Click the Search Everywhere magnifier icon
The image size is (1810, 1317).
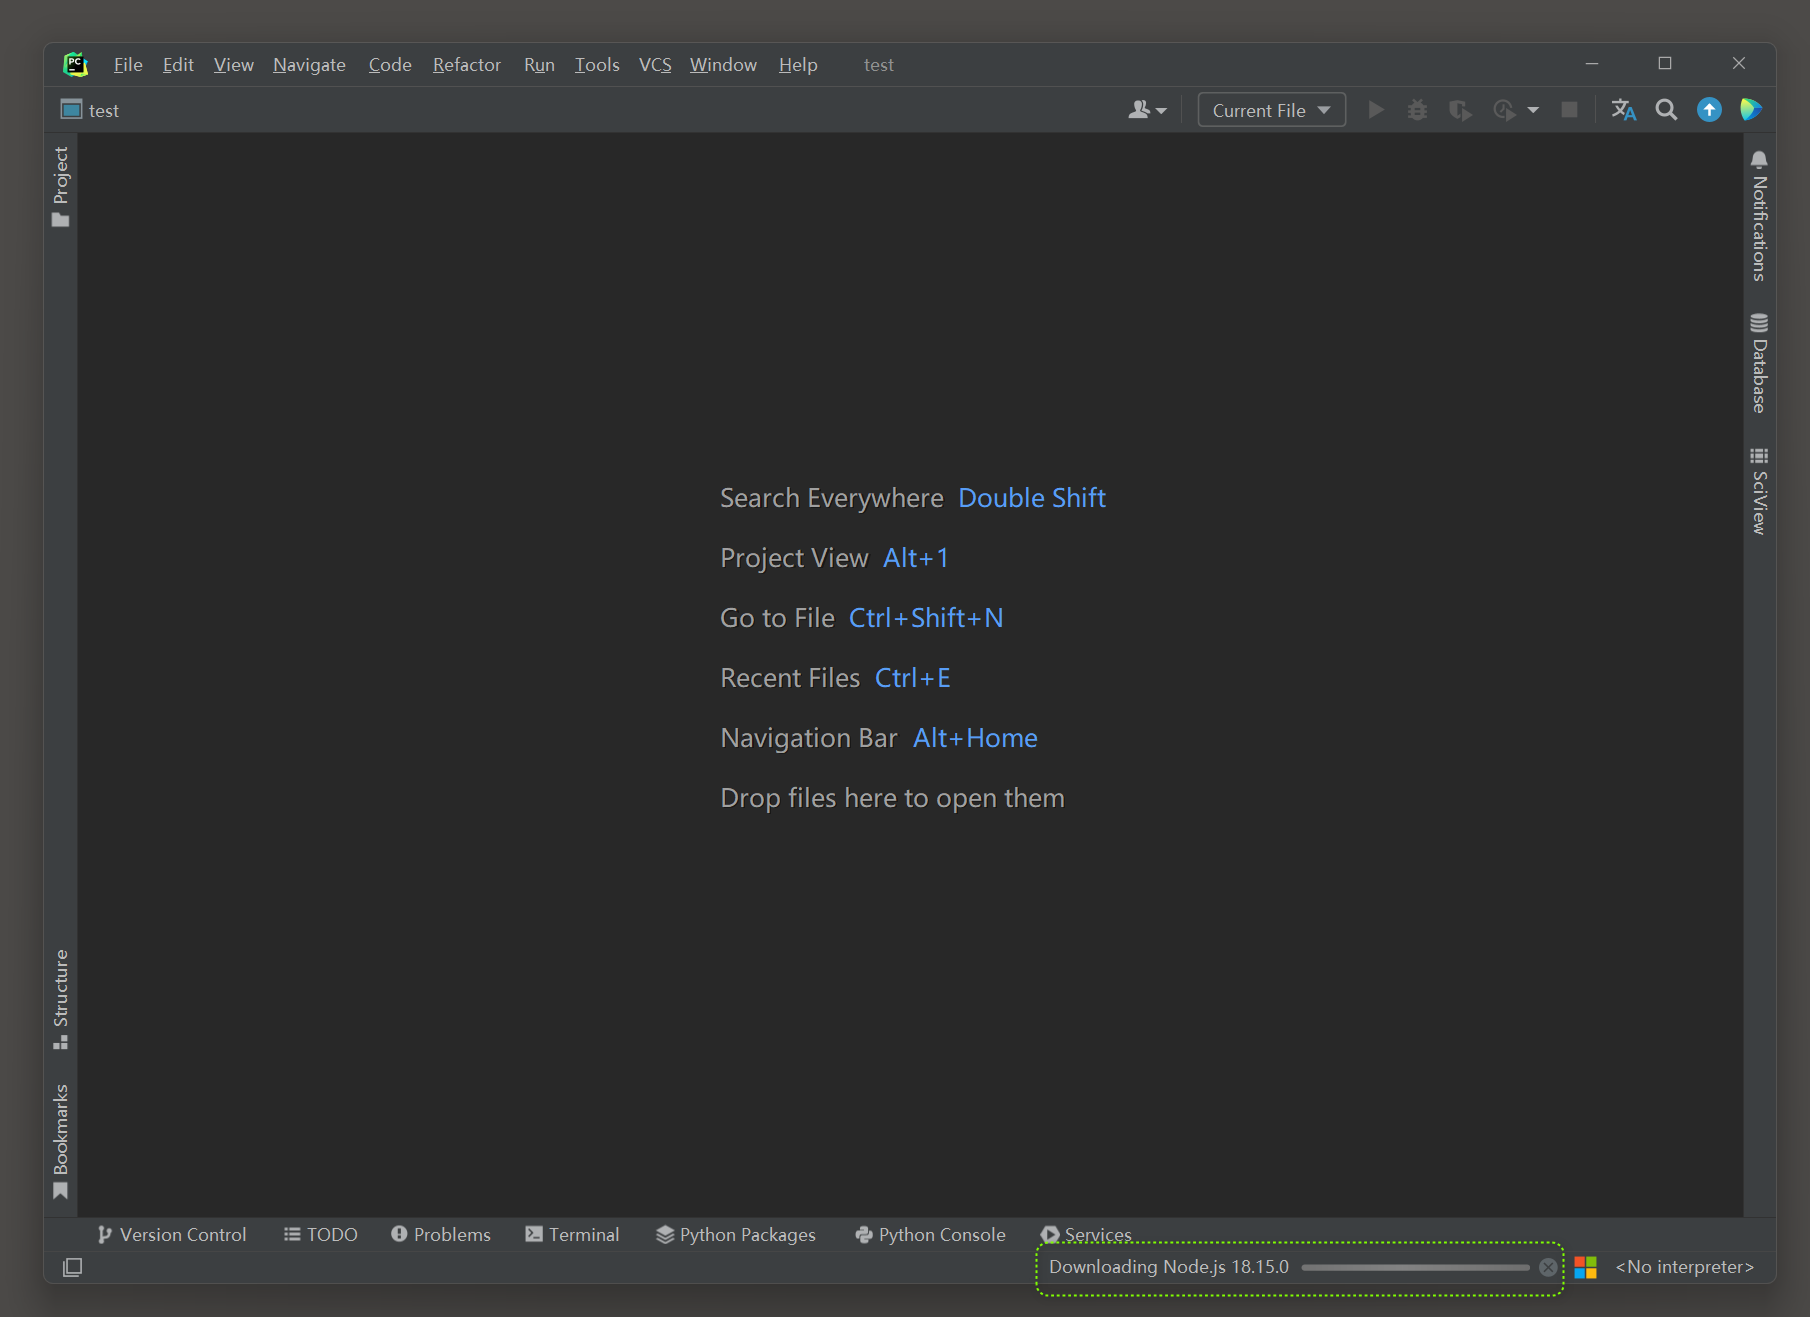tap(1666, 110)
